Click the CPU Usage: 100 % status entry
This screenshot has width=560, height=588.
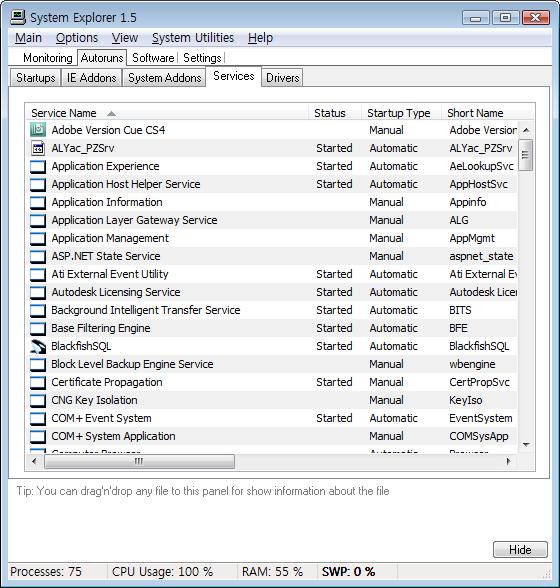pos(162,572)
